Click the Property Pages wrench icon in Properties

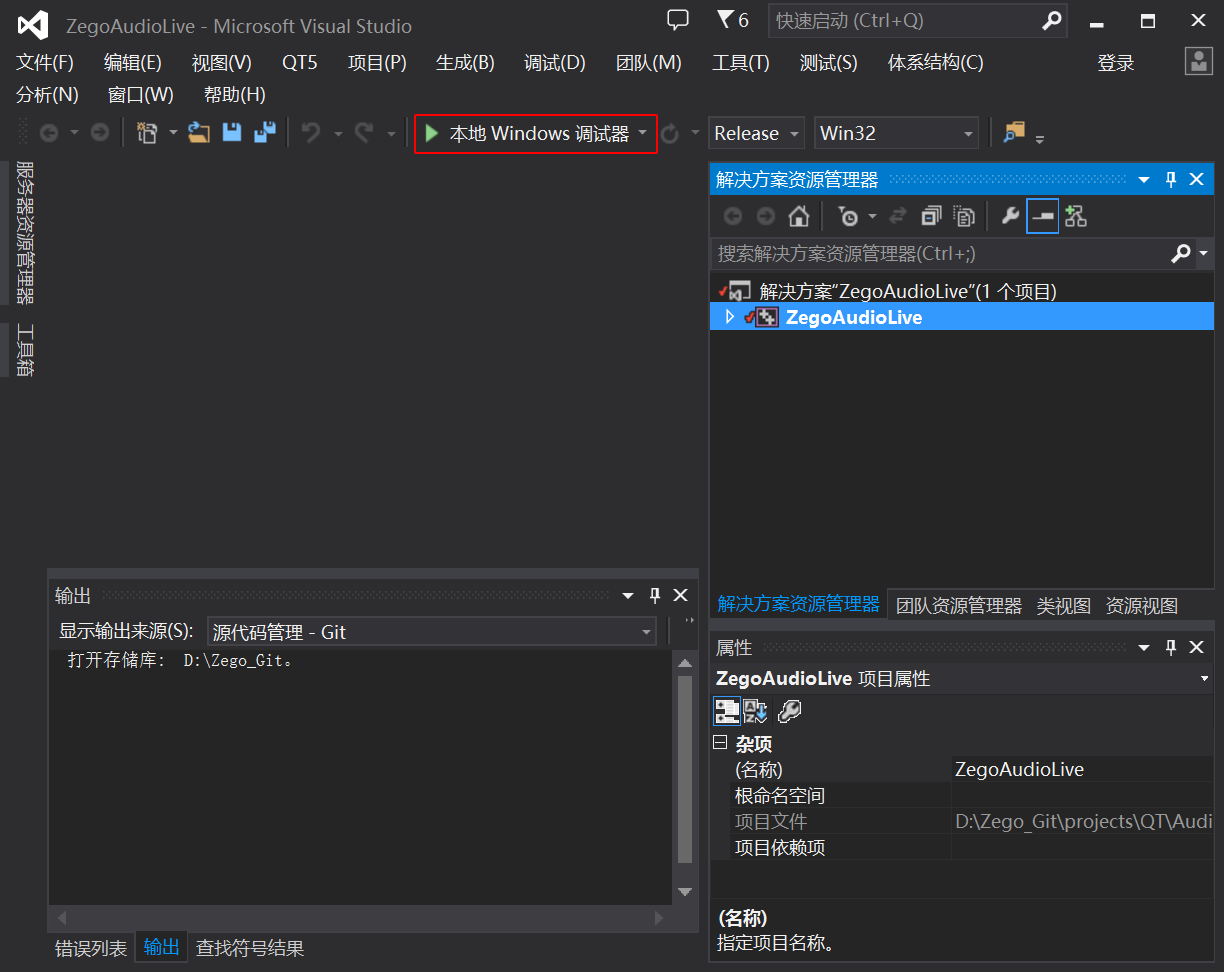point(789,711)
